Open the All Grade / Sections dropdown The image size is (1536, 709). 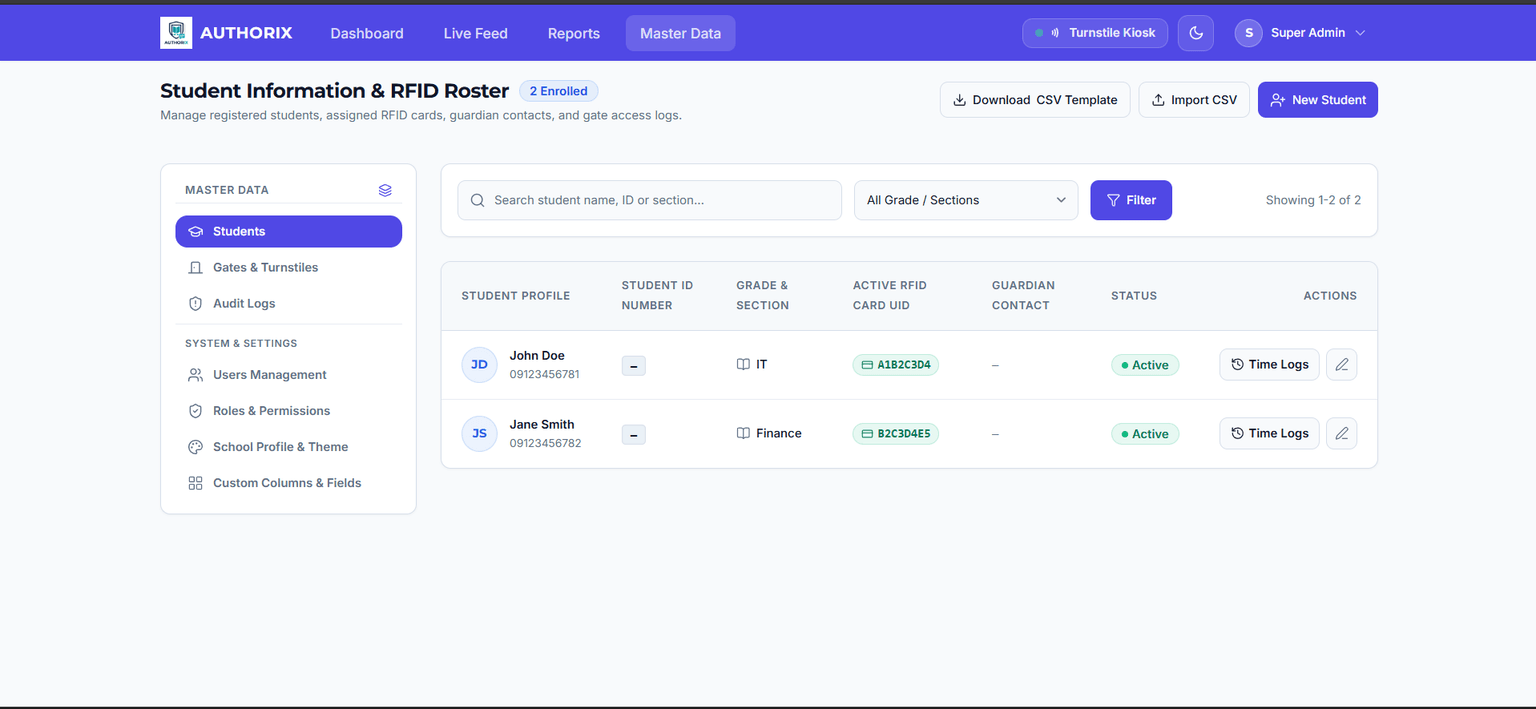966,200
